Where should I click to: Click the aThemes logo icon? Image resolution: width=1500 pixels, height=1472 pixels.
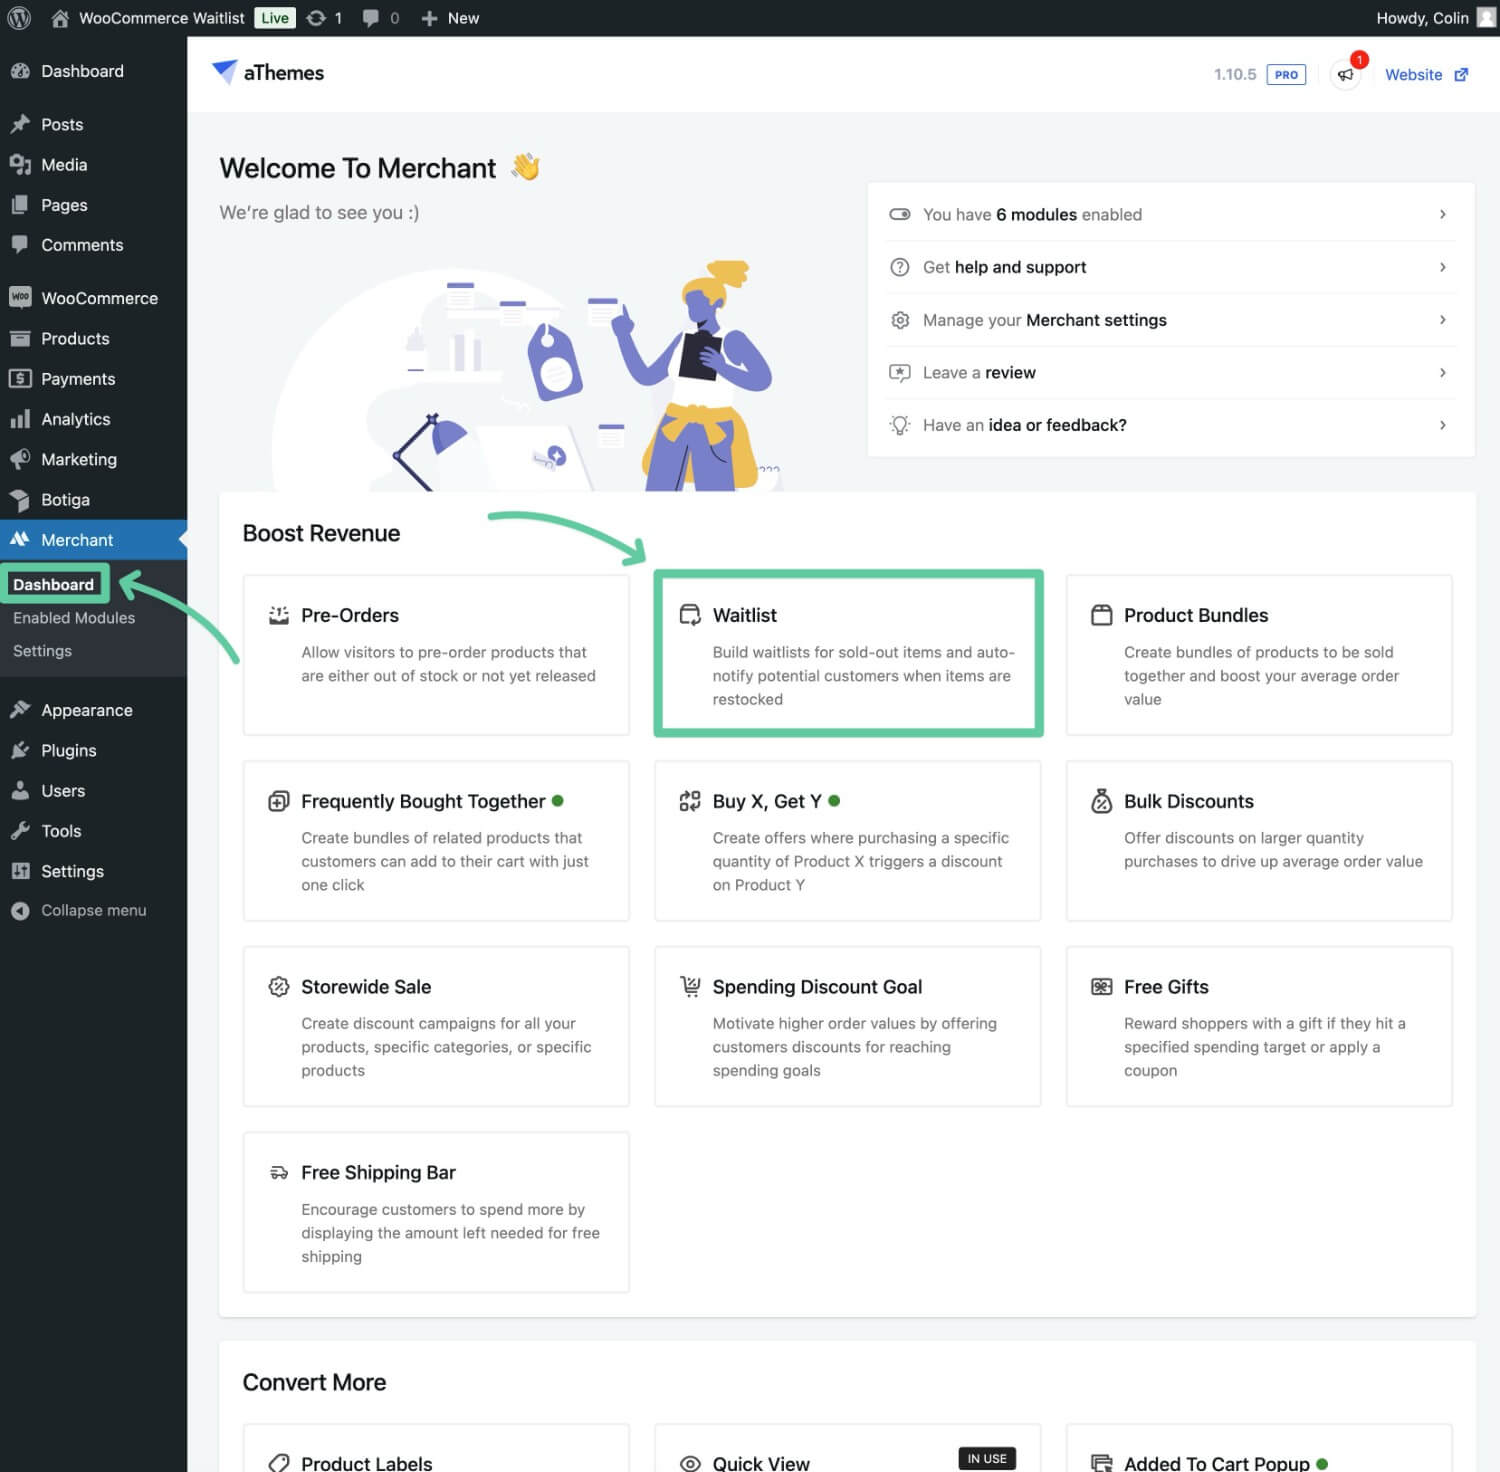(x=225, y=72)
